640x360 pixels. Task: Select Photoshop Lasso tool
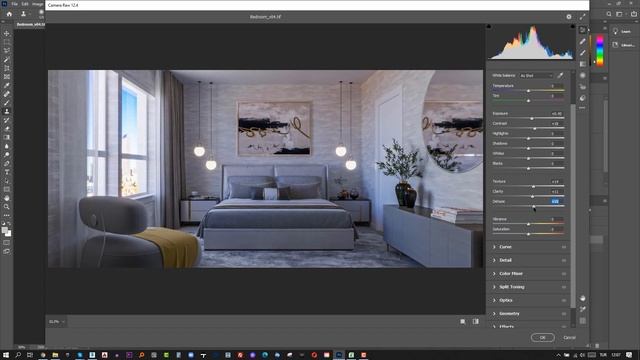point(7,51)
